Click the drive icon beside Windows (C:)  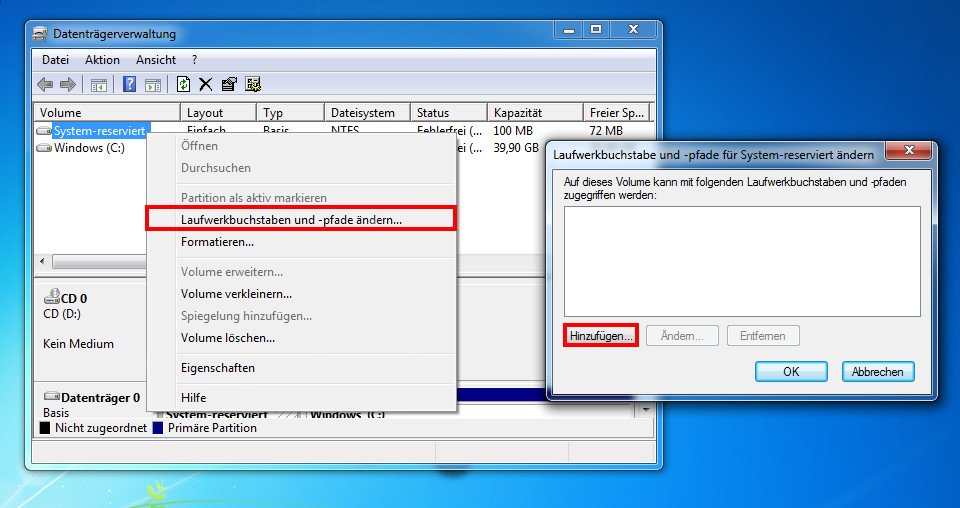tap(43, 148)
